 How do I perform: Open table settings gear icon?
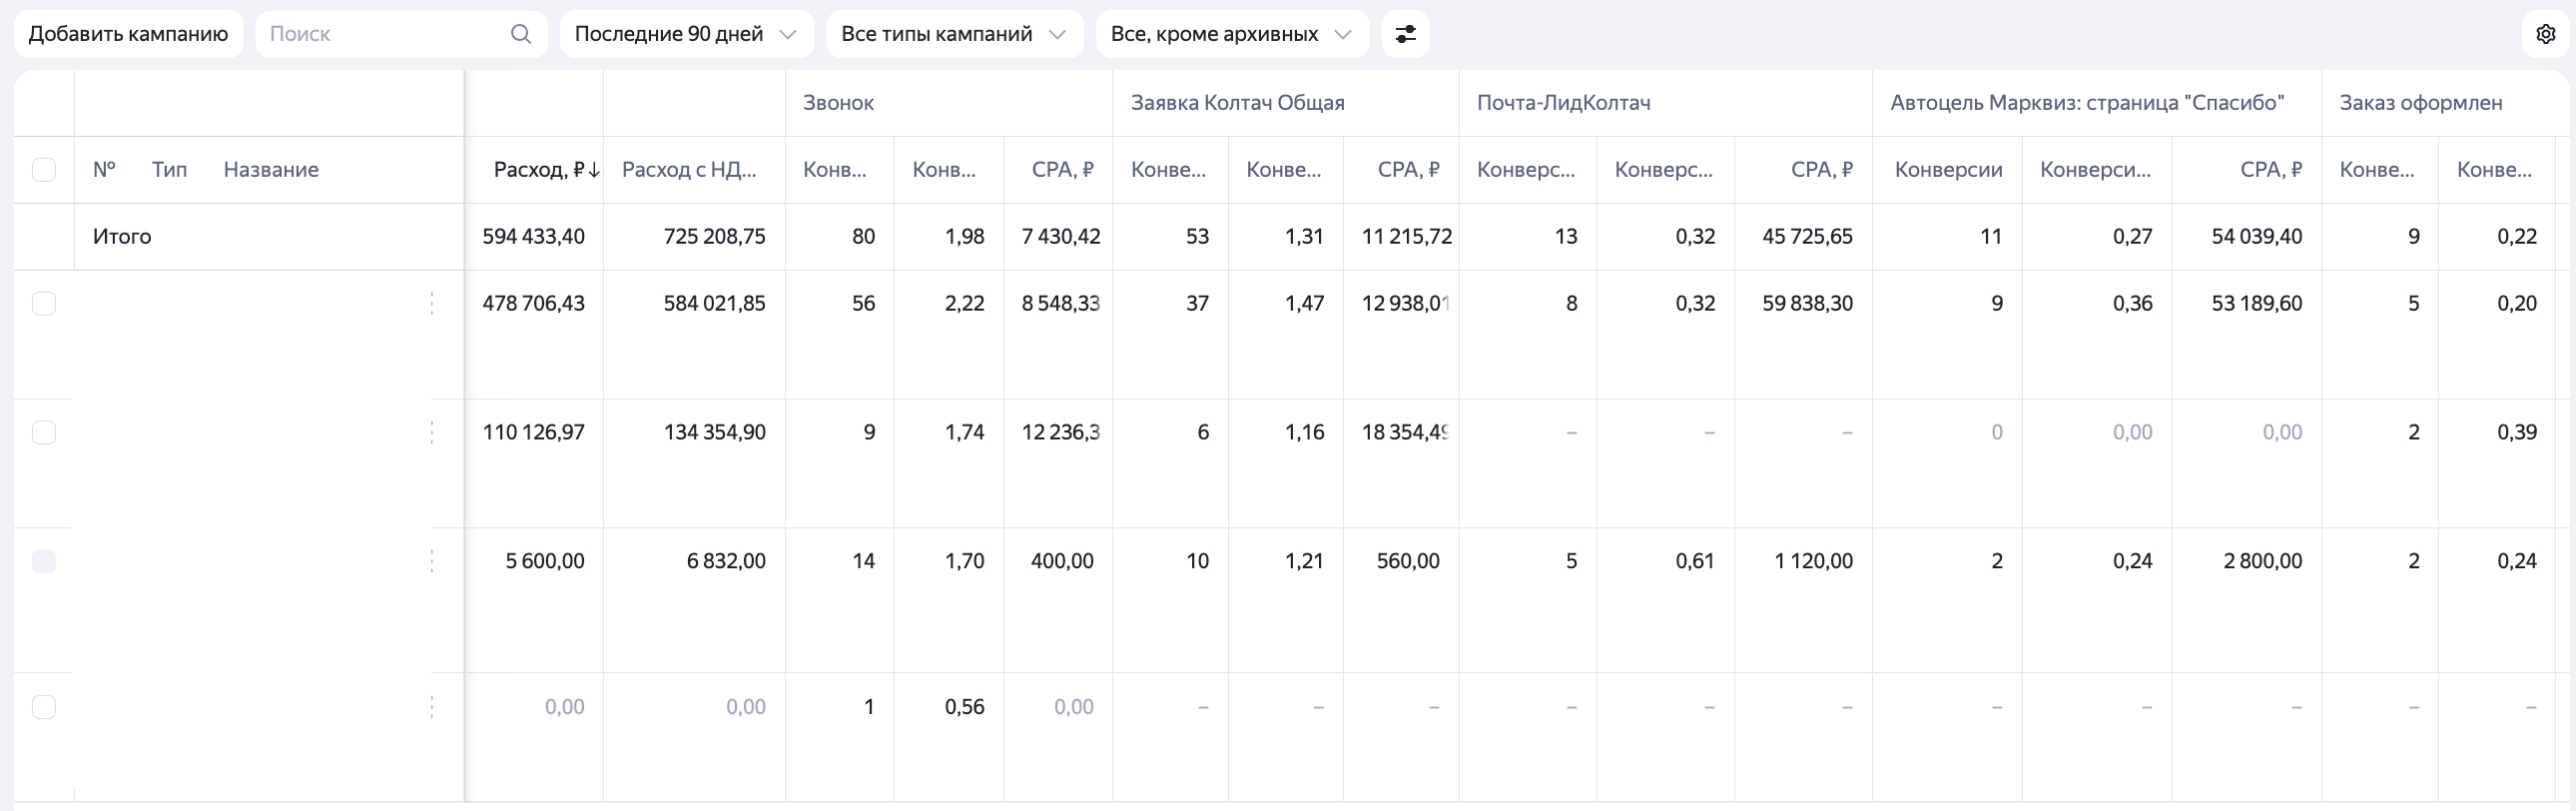coord(2546,34)
